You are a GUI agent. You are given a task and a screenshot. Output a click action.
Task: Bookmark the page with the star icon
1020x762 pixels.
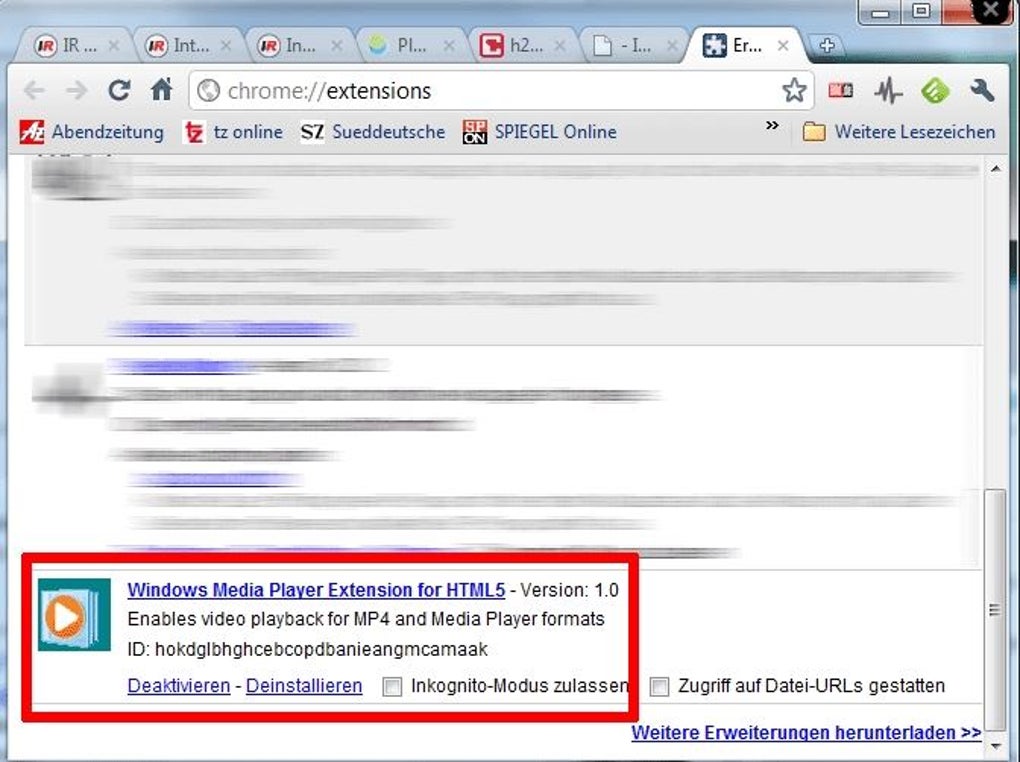click(794, 90)
